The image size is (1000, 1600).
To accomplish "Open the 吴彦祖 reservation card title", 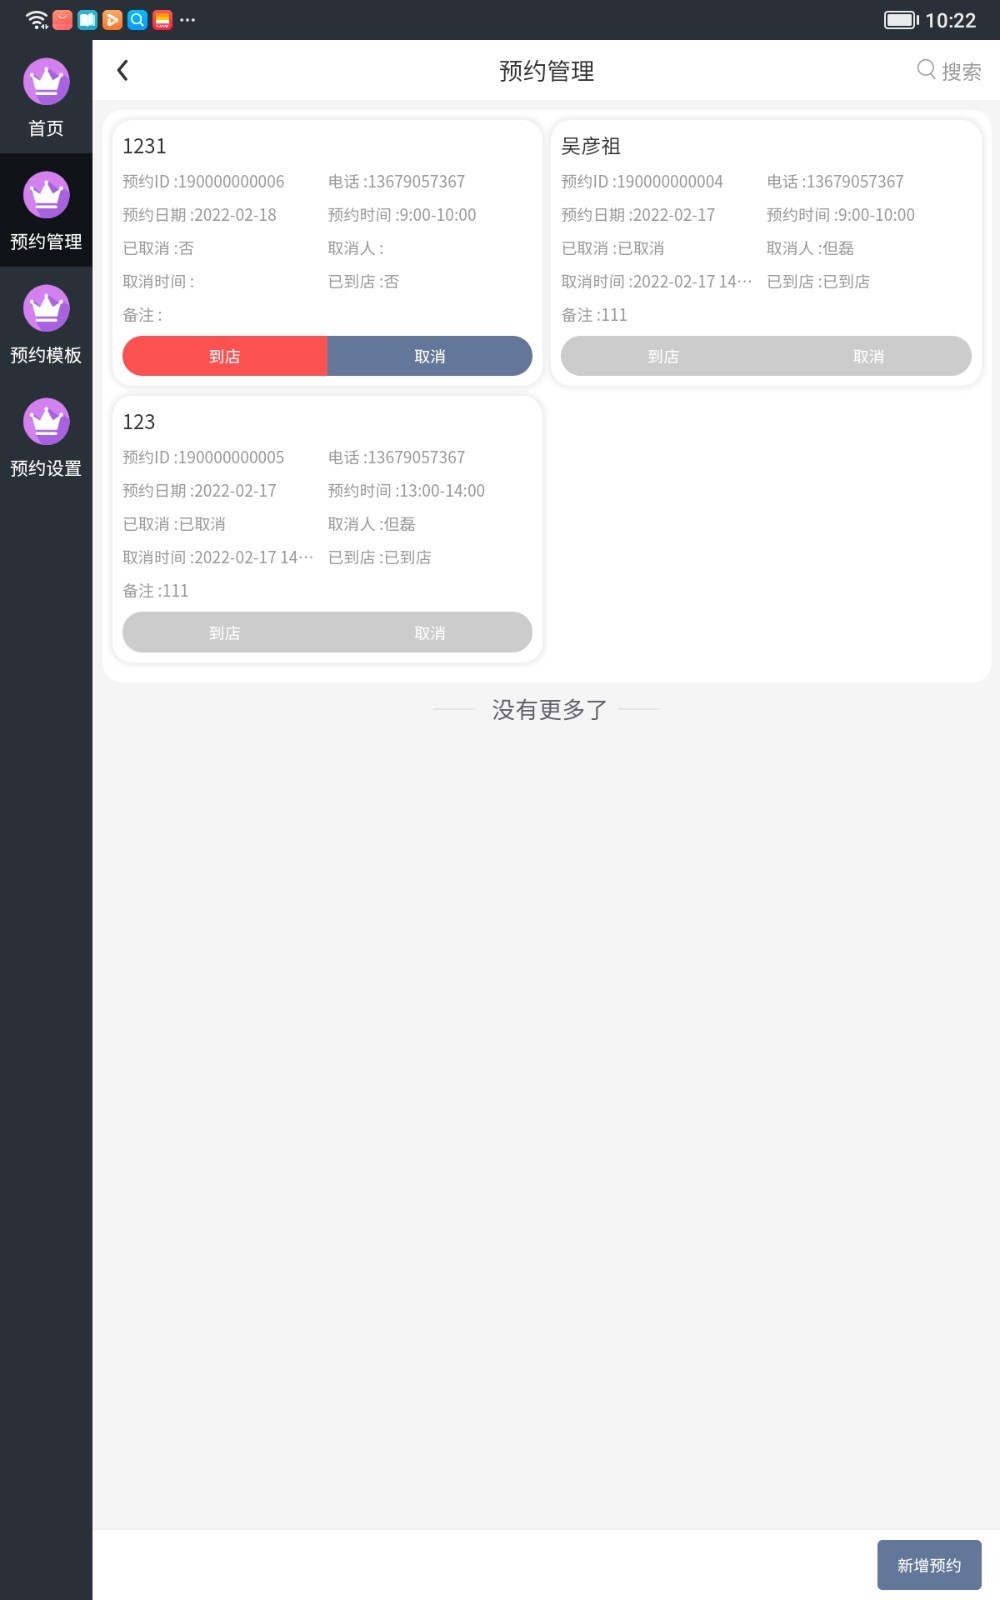I will (x=591, y=146).
